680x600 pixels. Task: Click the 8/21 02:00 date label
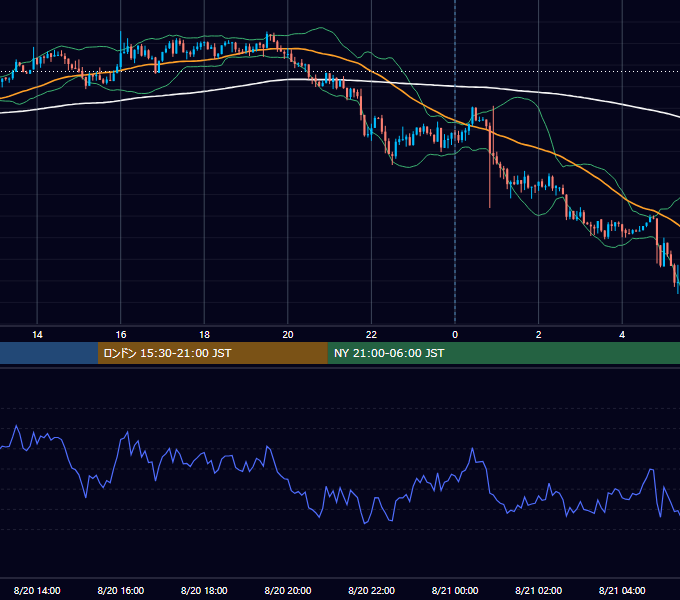(539, 590)
